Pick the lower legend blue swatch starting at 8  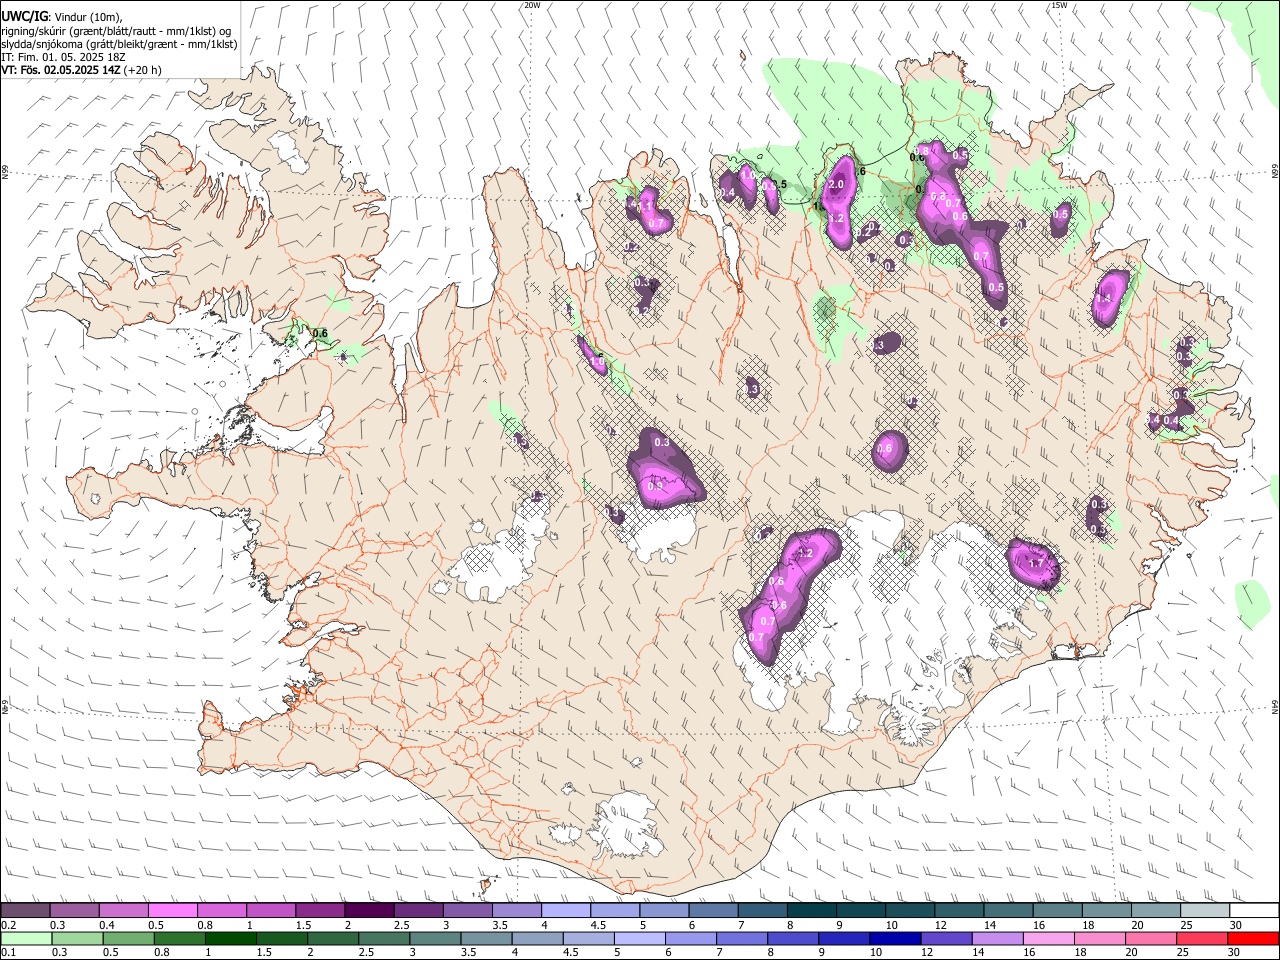coord(792,938)
